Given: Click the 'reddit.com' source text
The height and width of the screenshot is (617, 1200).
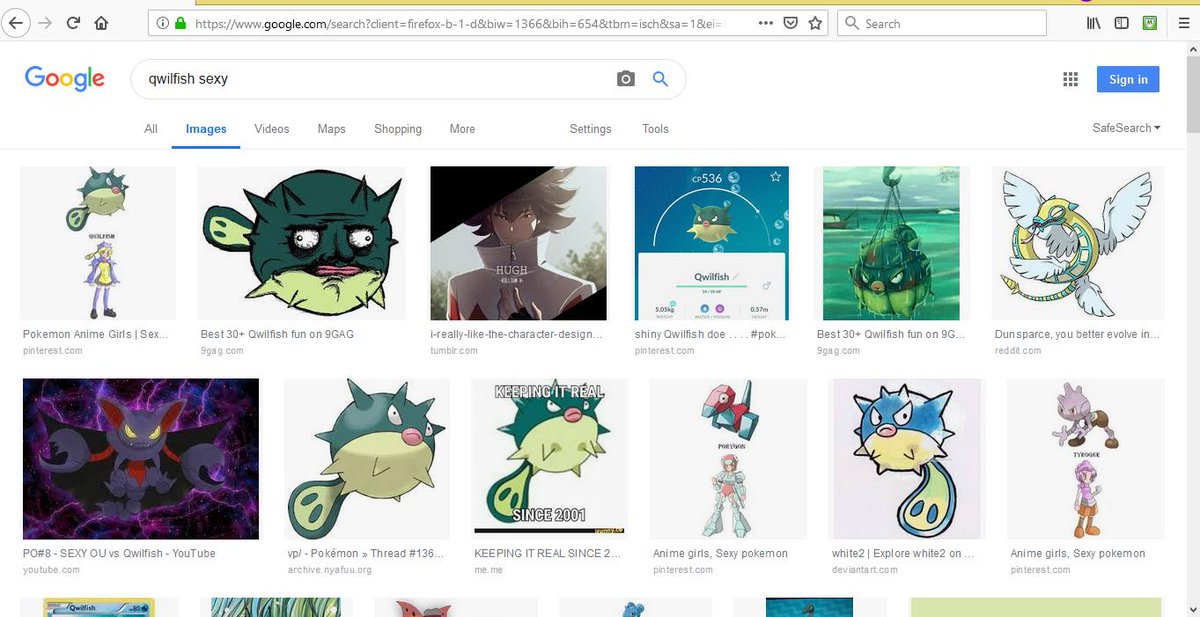Looking at the screenshot, I should [x=1018, y=351].
